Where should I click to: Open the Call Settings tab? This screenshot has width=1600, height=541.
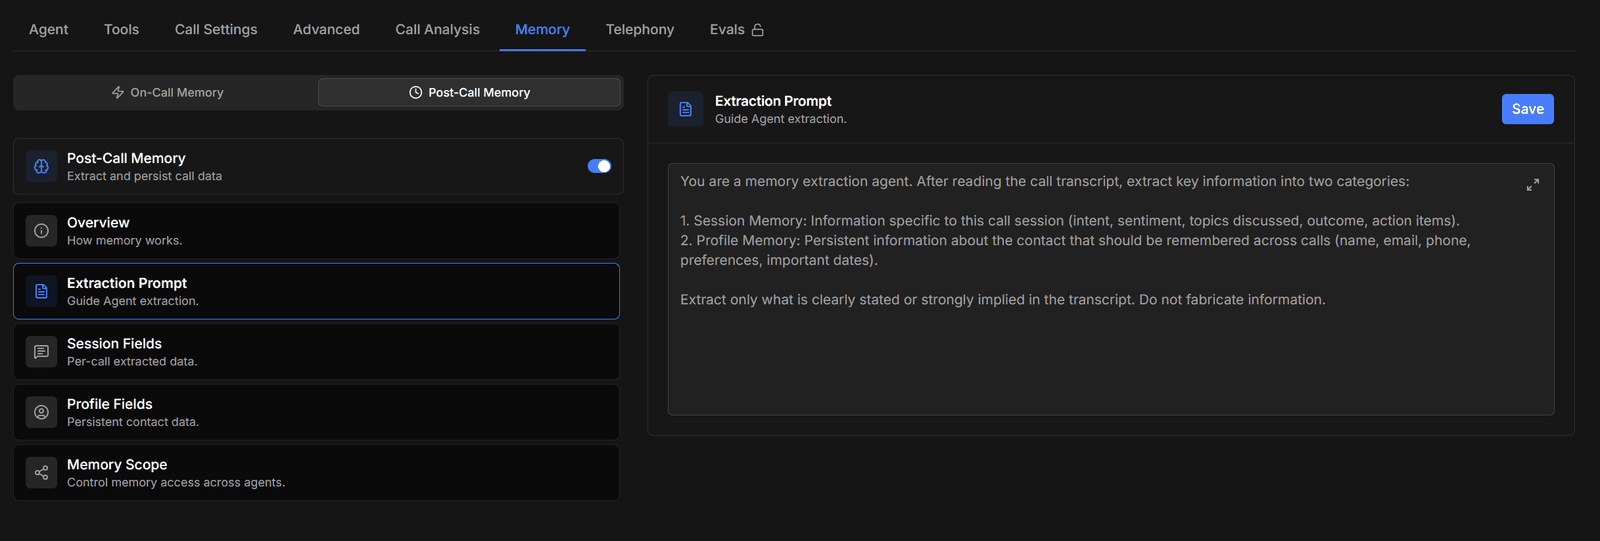tap(216, 29)
